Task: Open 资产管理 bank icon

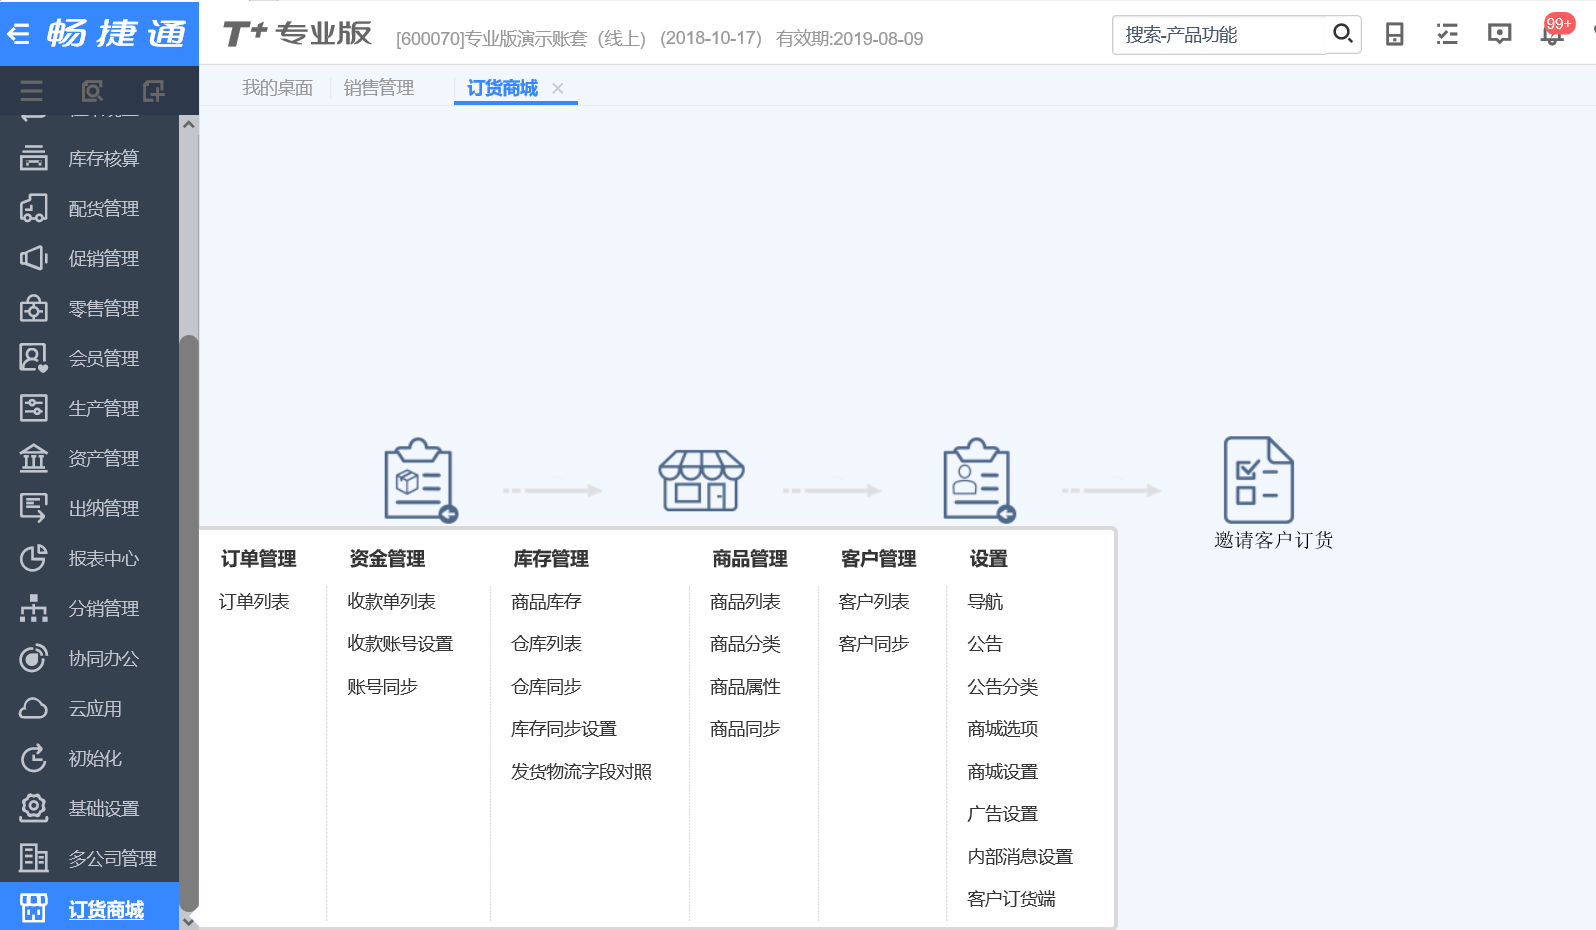Action: [x=34, y=458]
